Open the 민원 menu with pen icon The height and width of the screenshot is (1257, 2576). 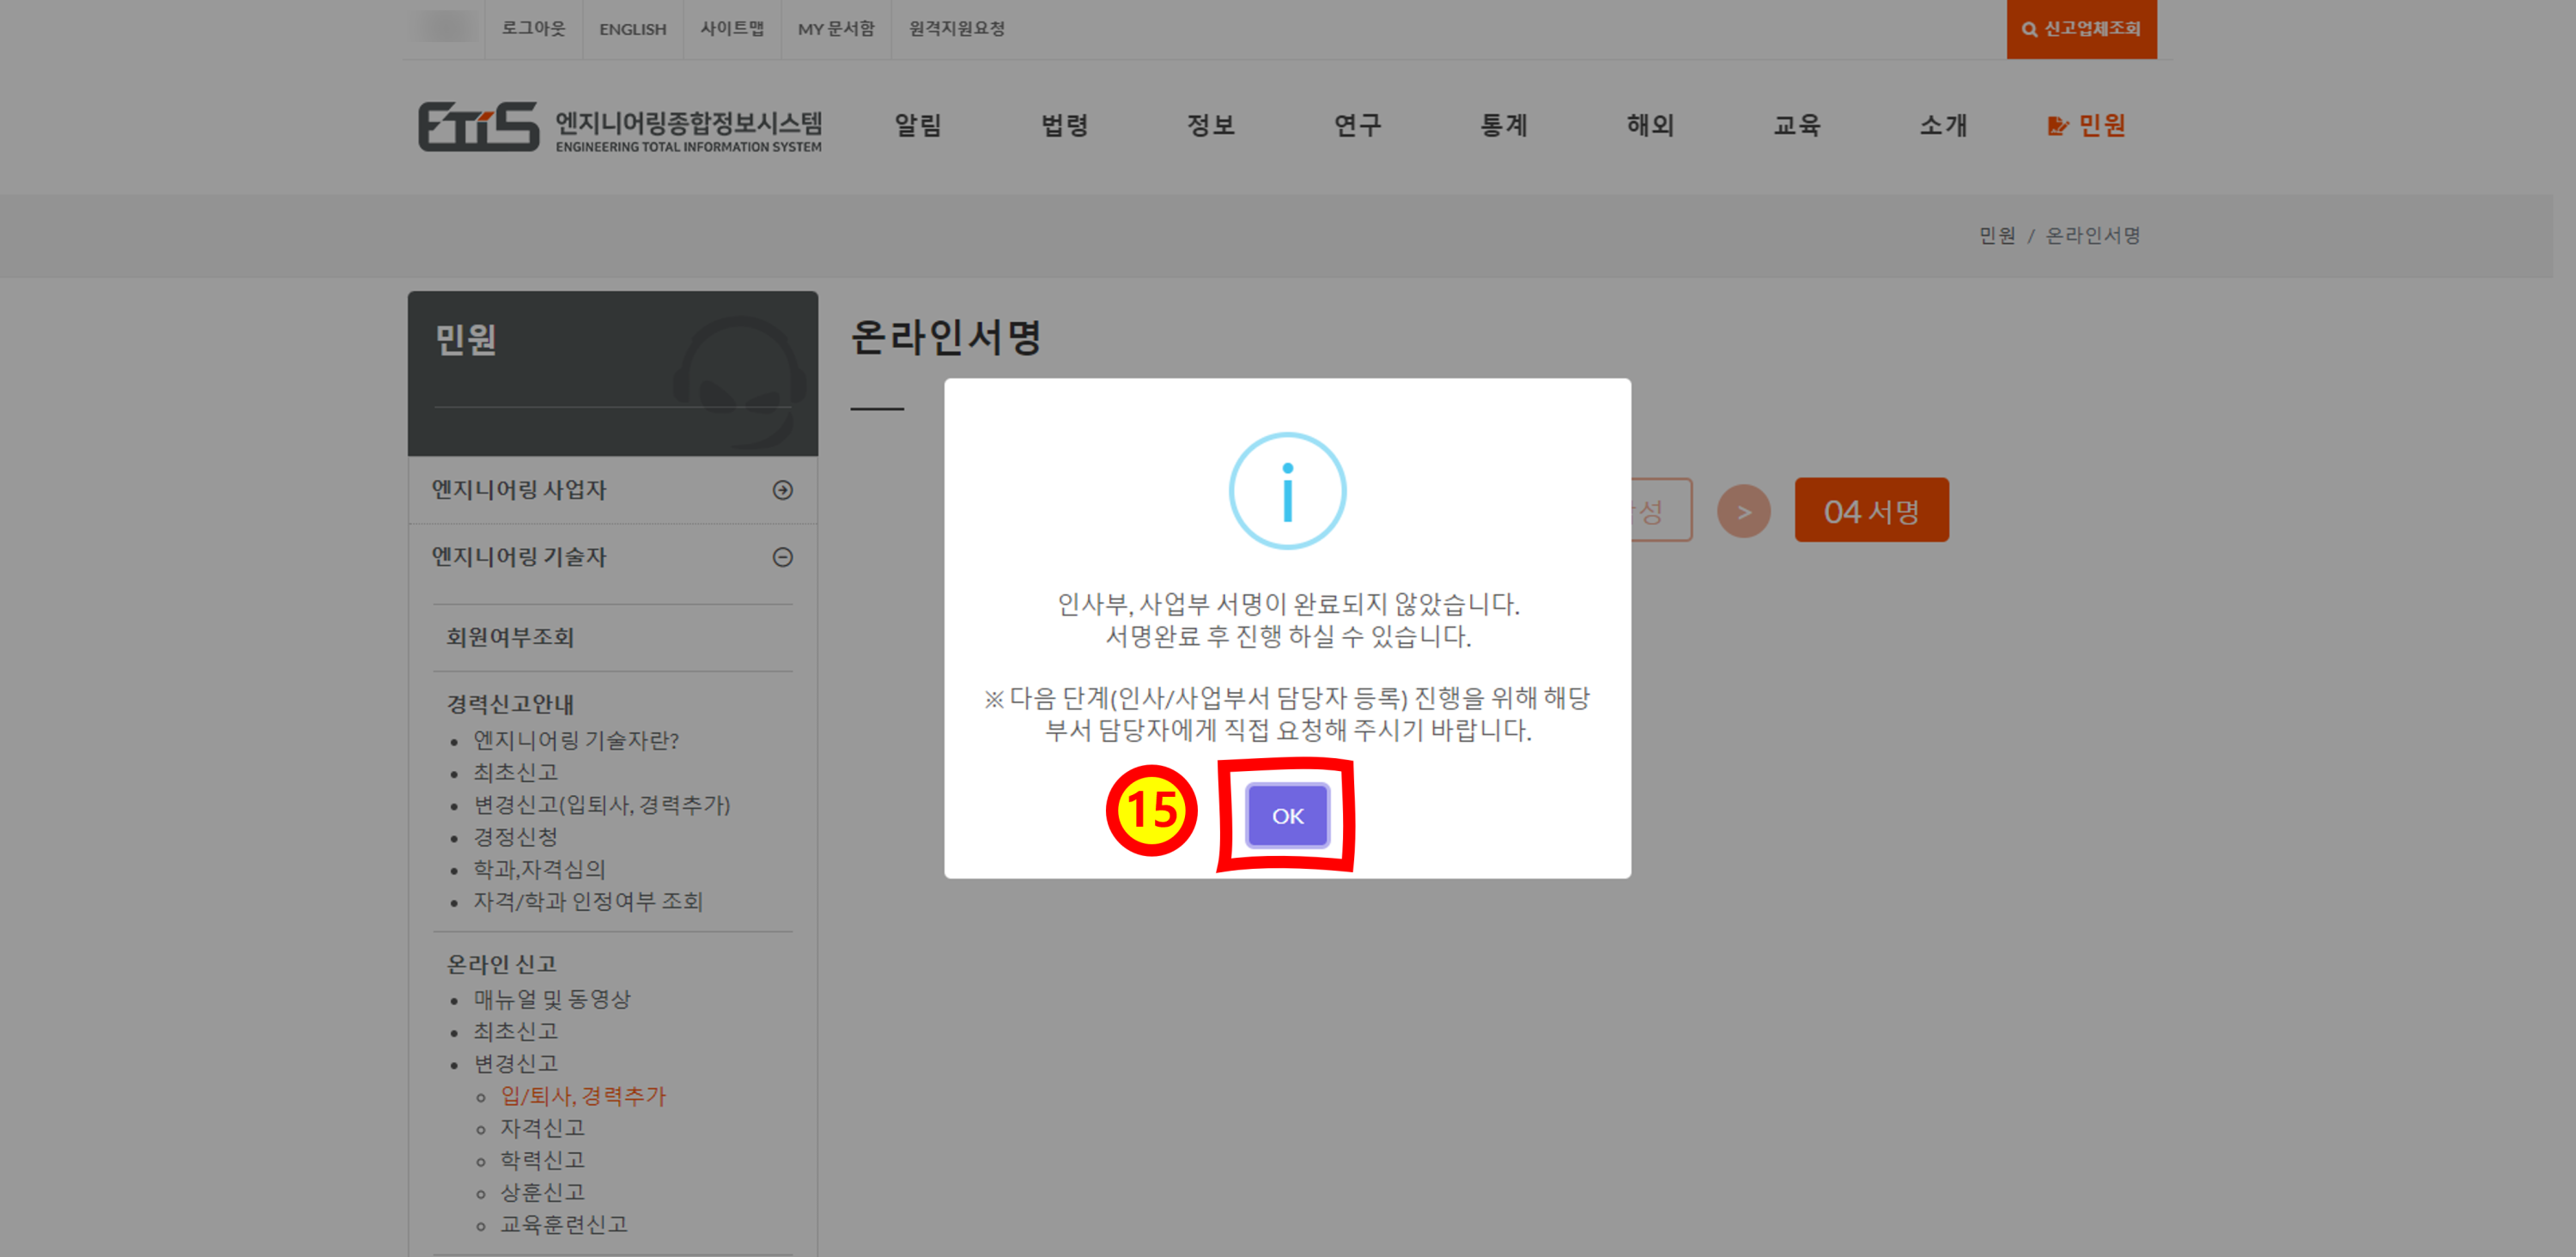pyautogui.click(x=2087, y=125)
